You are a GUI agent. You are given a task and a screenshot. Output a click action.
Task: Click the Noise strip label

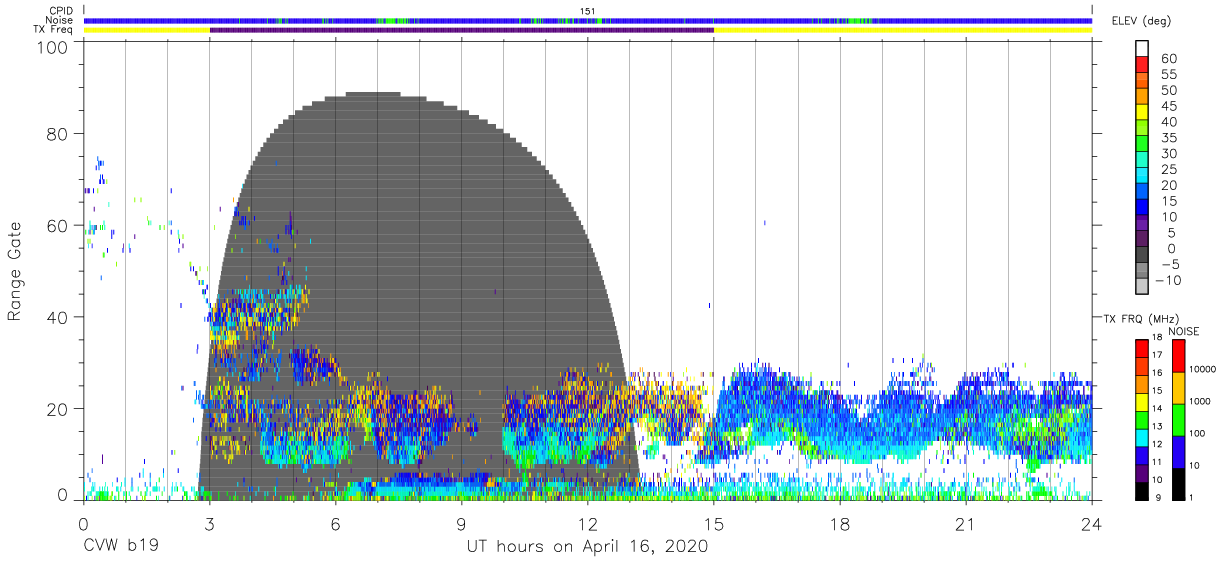60,20
